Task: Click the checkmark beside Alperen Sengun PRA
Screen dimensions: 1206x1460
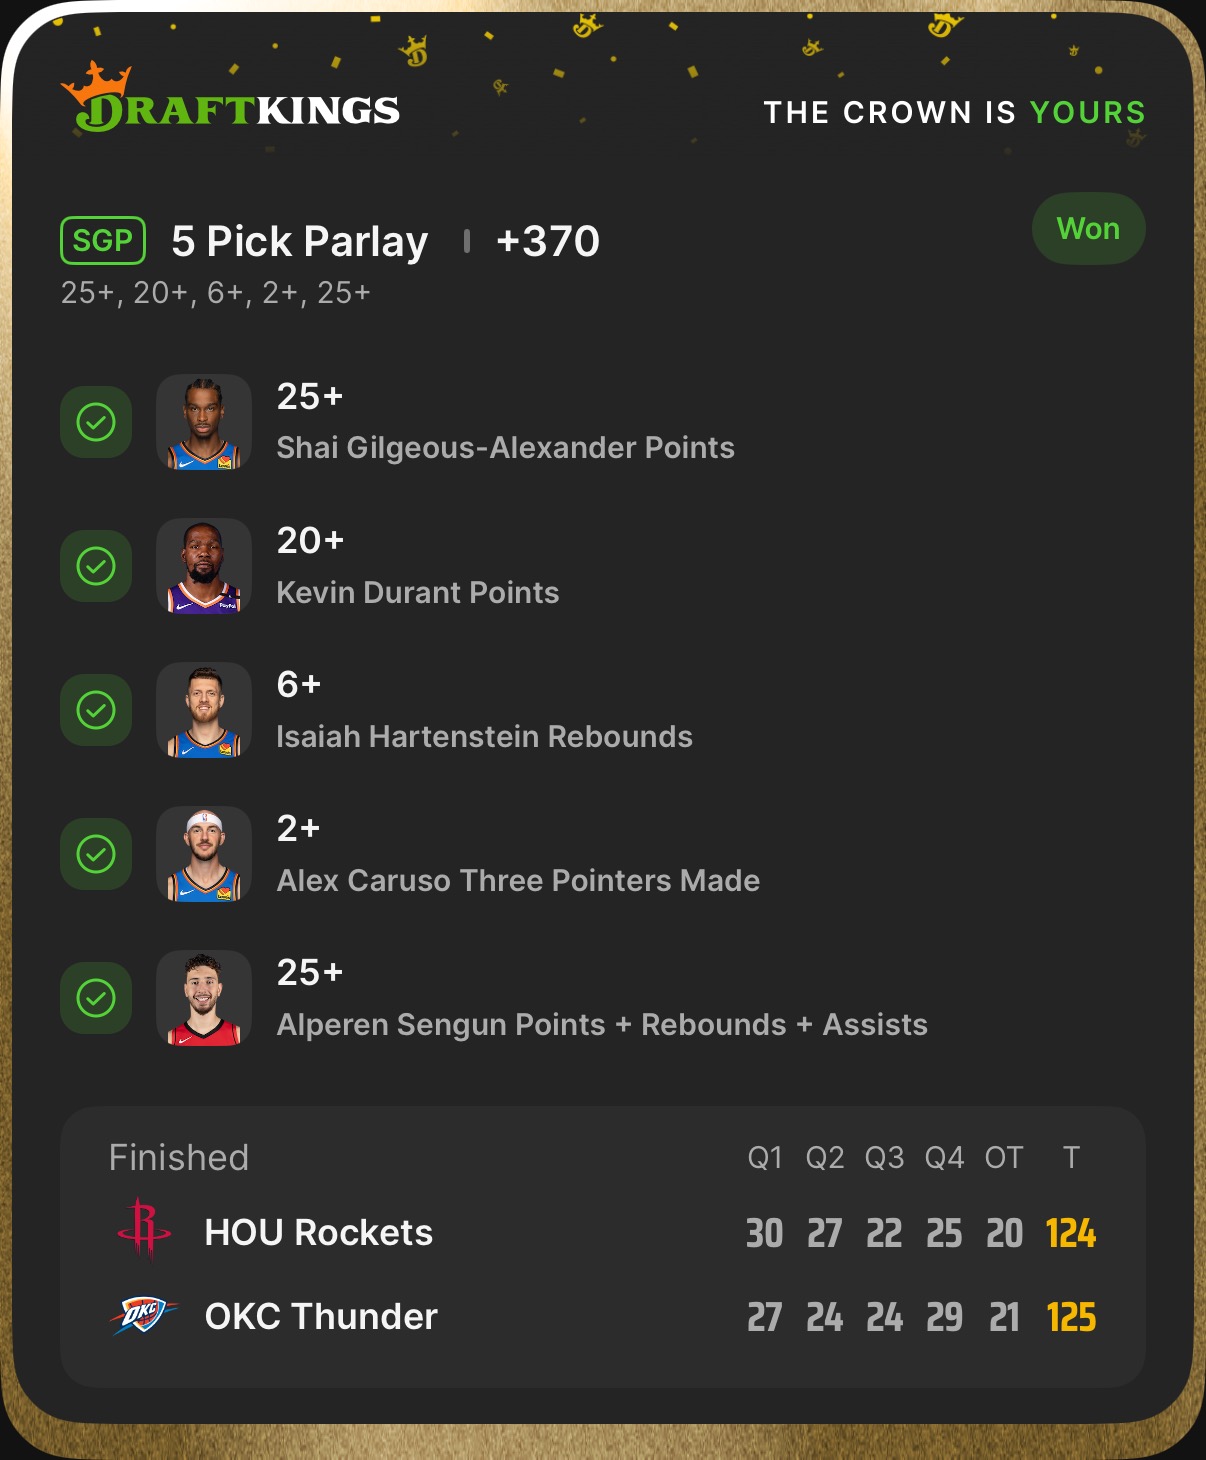Action: [96, 998]
